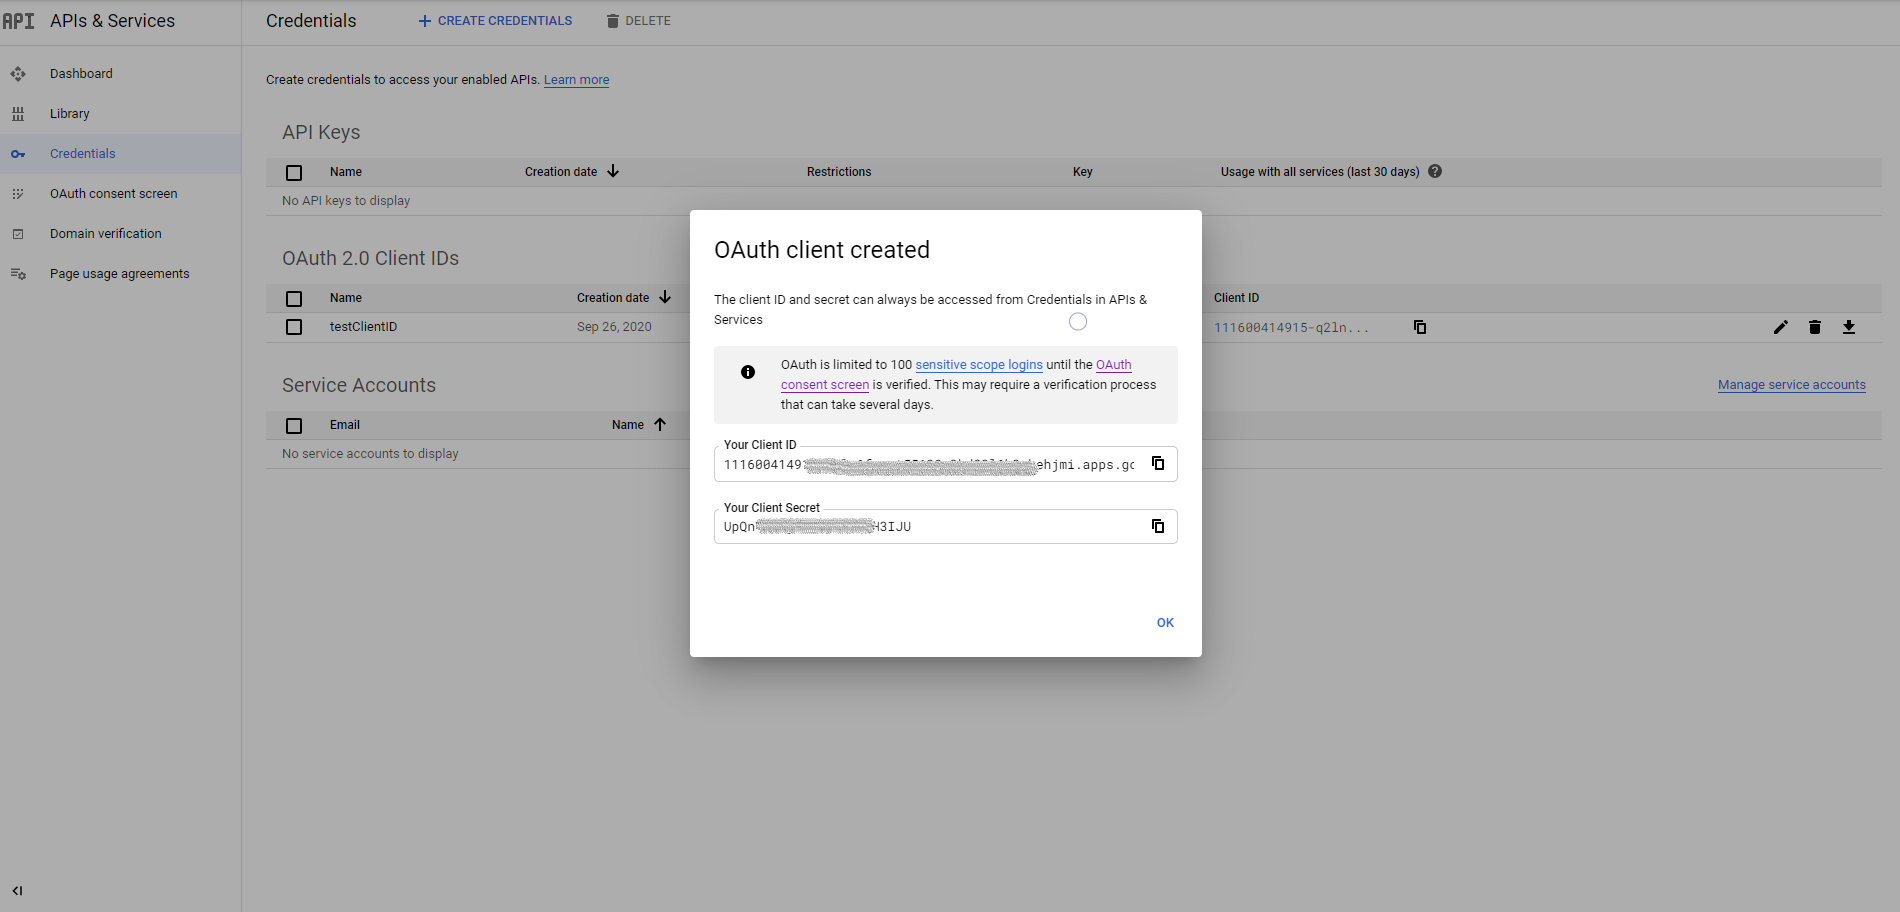Go to OAuth consent screen

tap(113, 194)
